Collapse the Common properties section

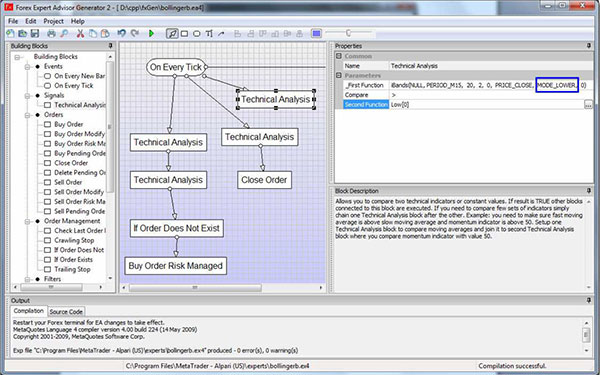pyautogui.click(x=339, y=56)
